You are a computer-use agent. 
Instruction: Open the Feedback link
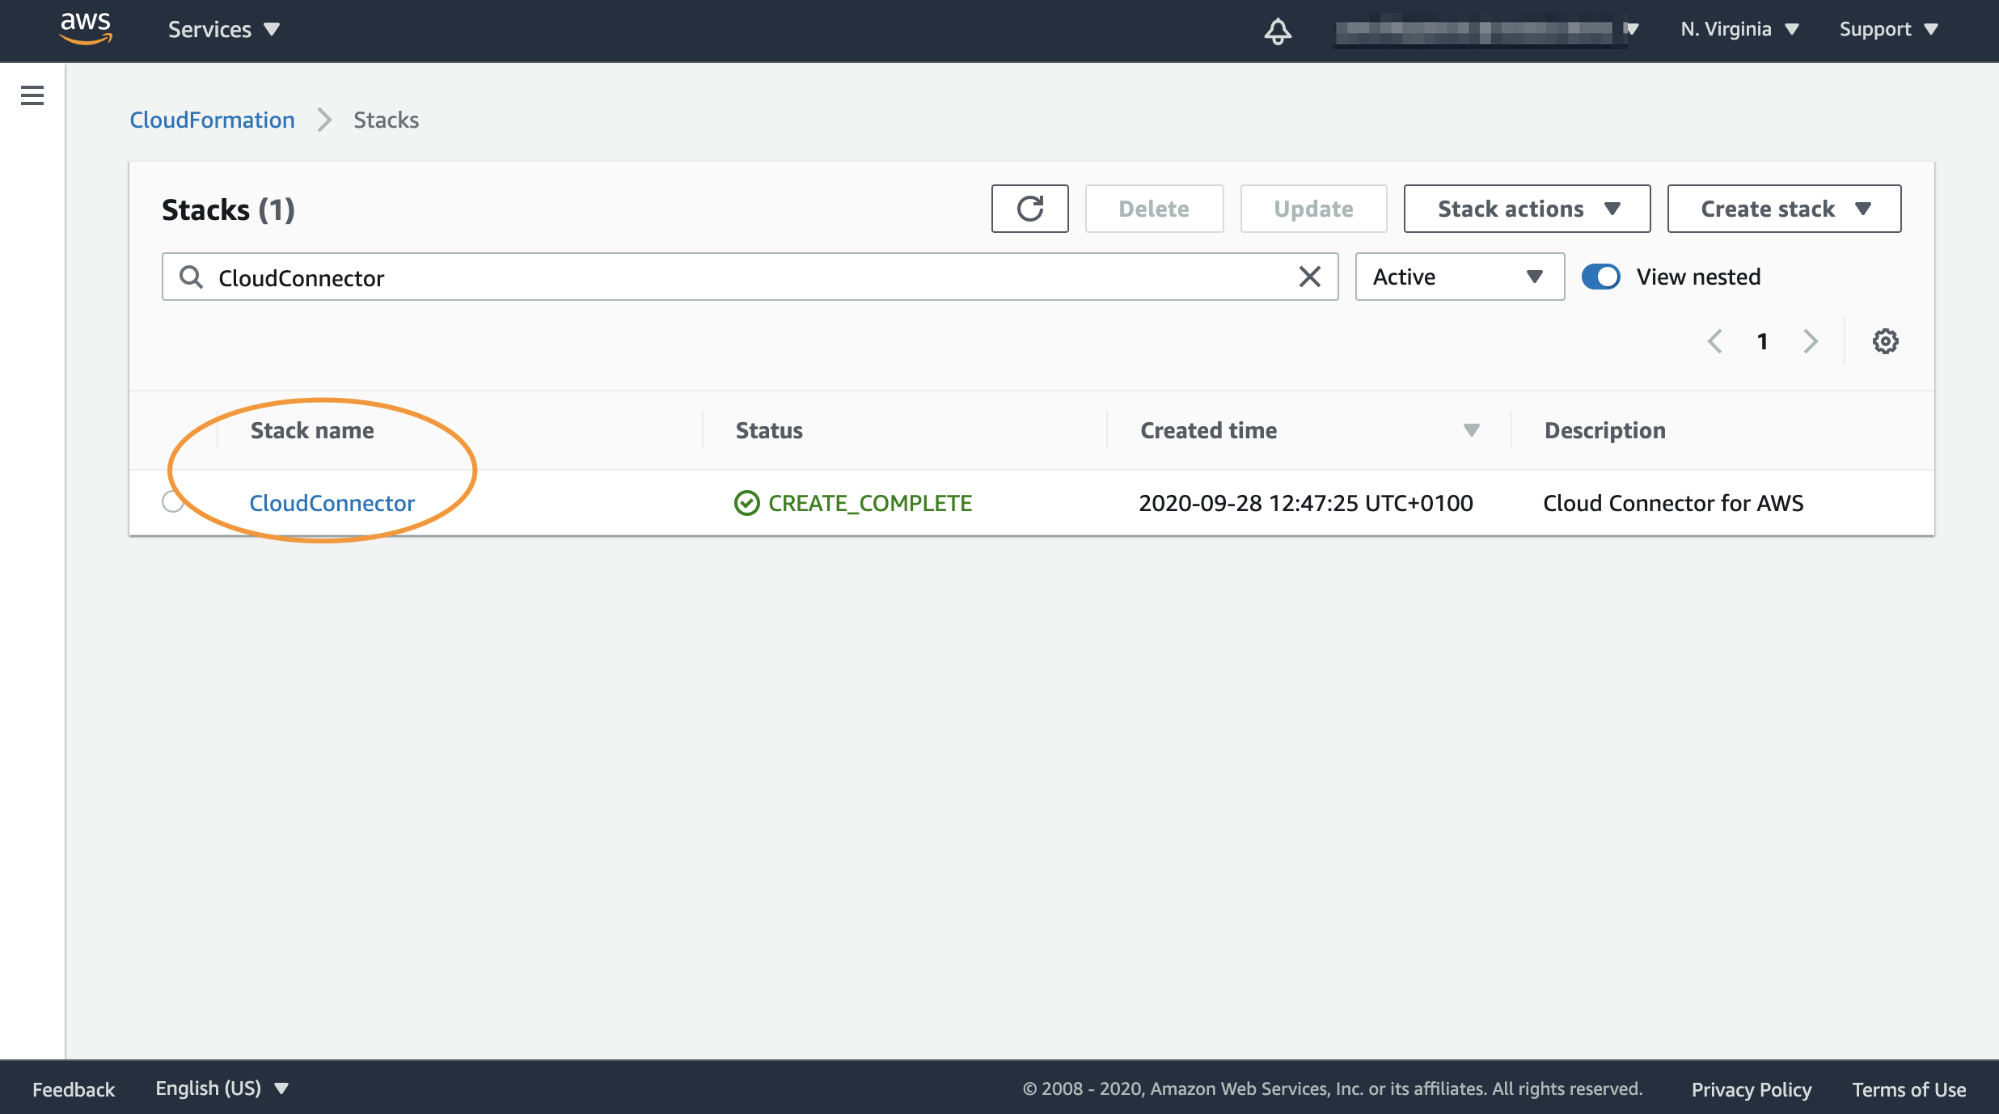click(x=74, y=1089)
